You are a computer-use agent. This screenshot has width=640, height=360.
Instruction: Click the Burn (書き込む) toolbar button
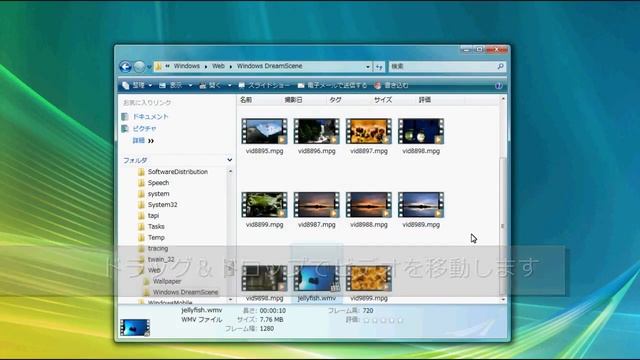pyautogui.click(x=391, y=85)
